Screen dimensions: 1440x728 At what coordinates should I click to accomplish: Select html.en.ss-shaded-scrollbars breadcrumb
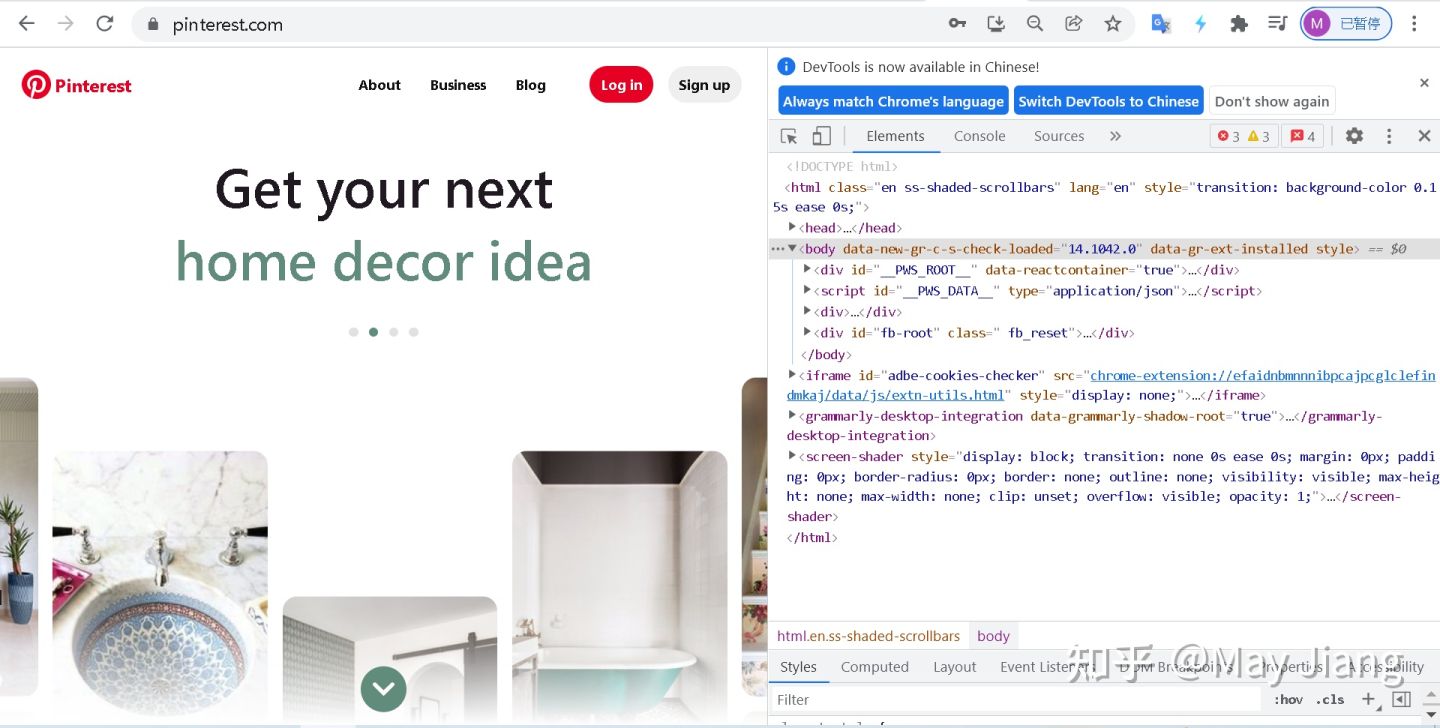868,636
